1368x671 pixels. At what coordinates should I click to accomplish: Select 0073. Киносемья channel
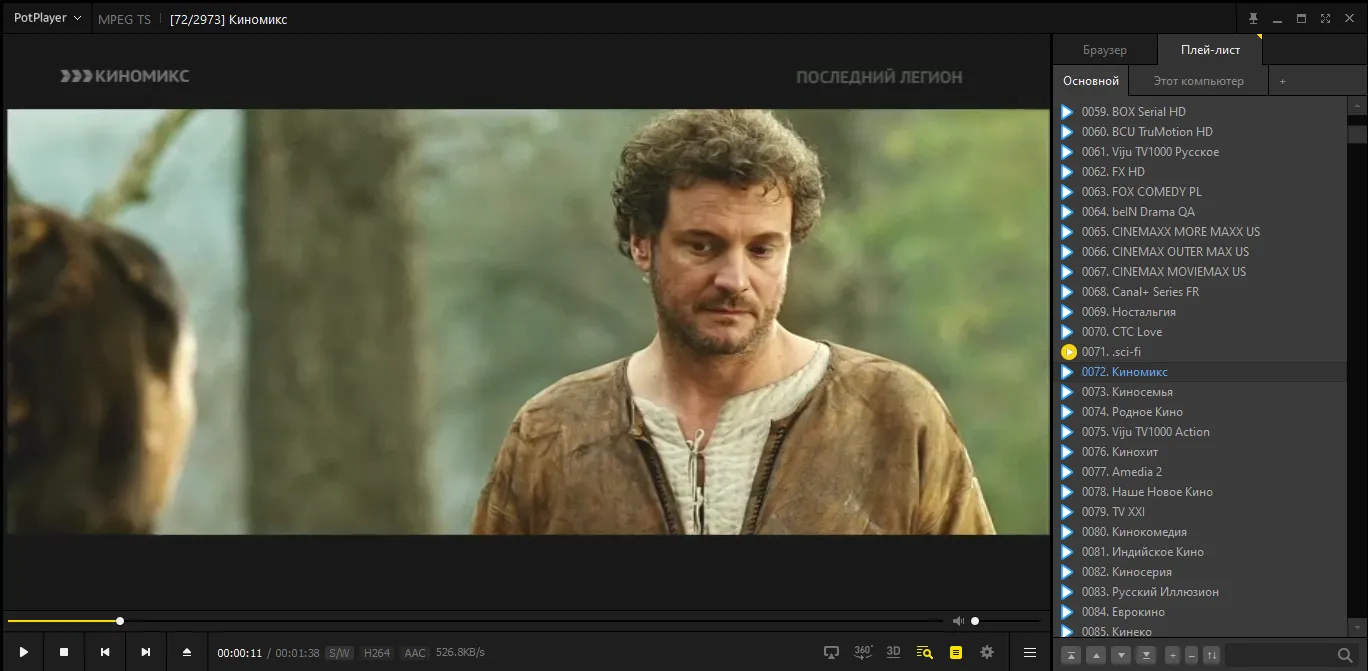(1200, 392)
